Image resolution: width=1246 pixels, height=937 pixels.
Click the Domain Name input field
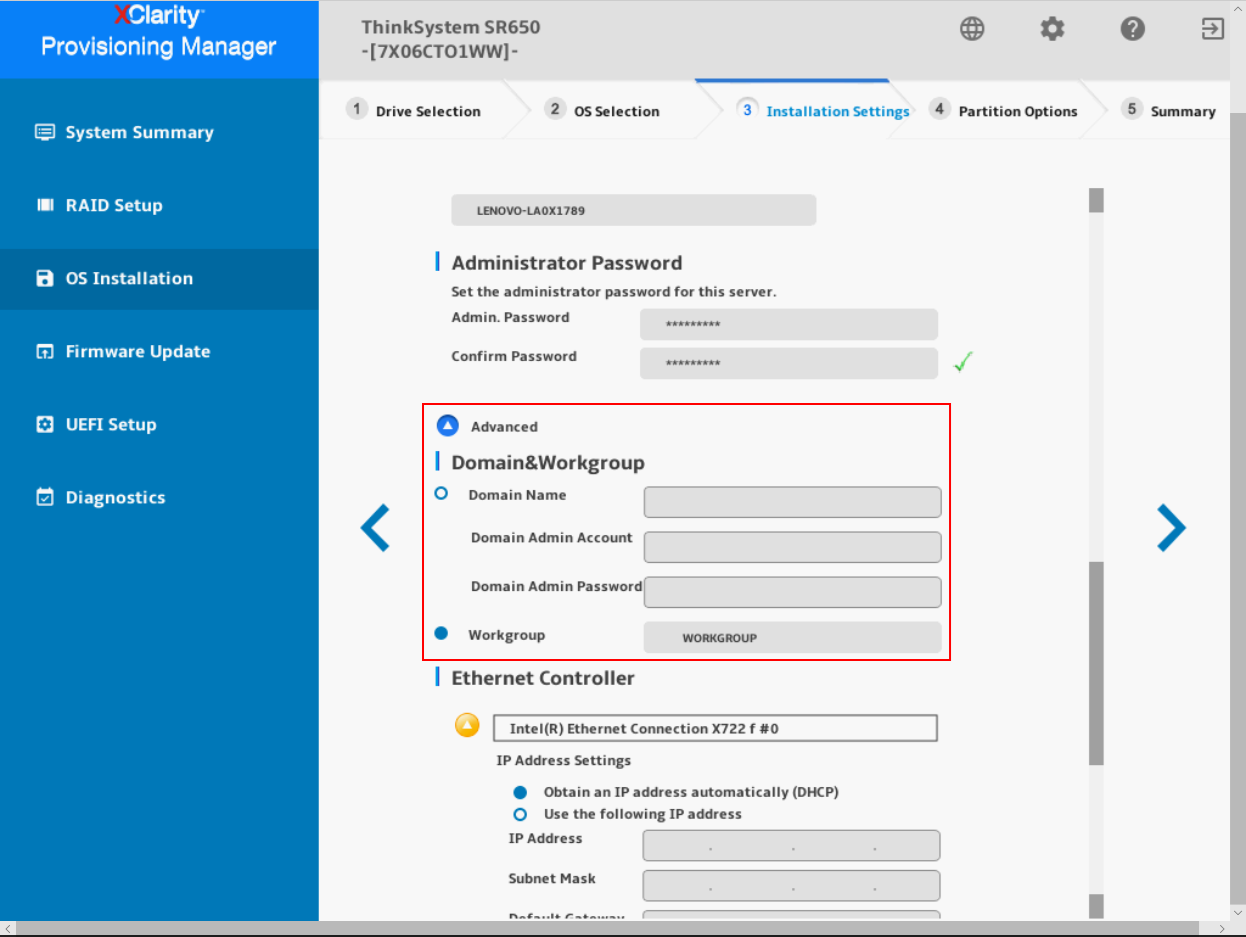pos(792,502)
